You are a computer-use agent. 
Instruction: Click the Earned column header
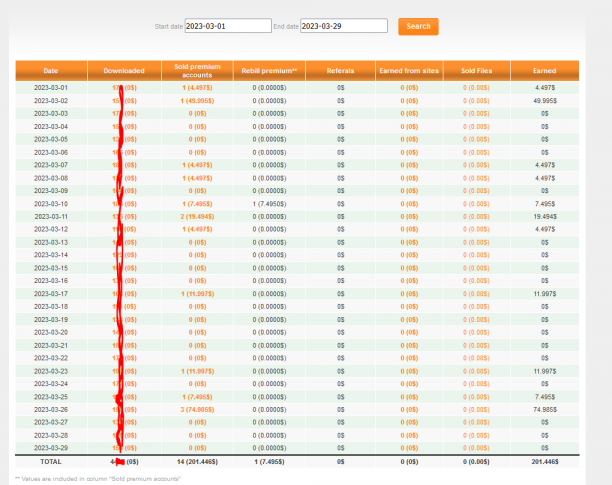point(544,71)
